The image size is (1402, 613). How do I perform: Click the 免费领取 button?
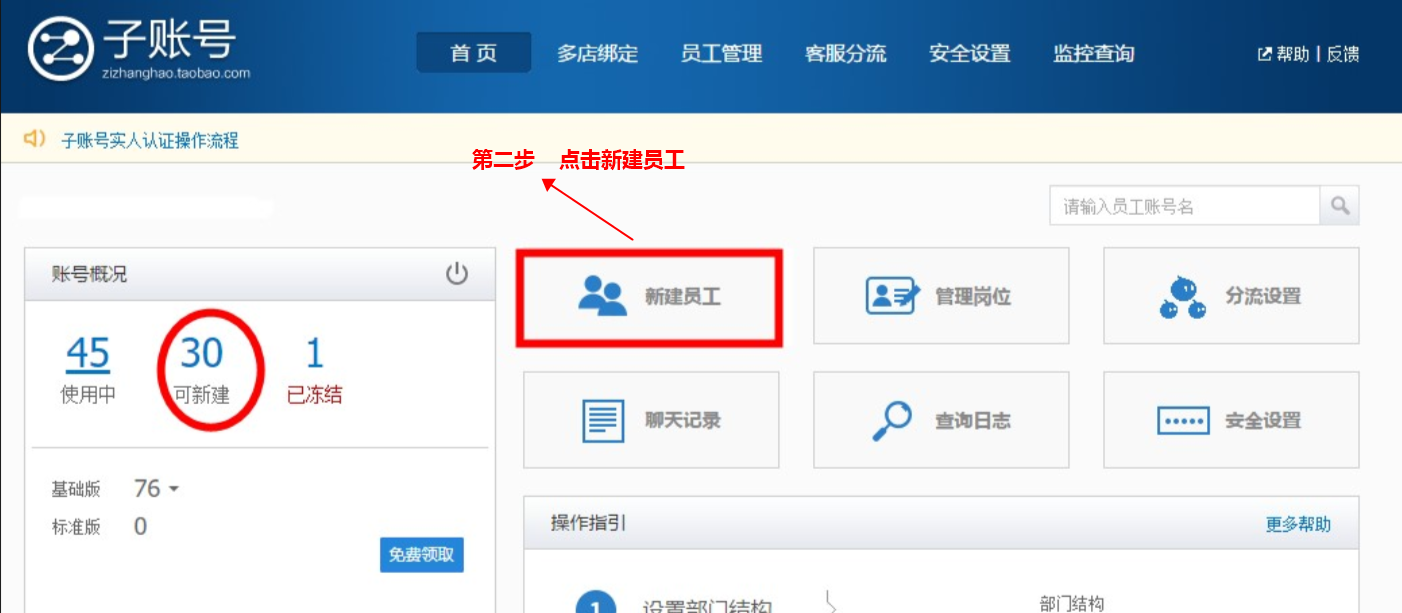click(421, 554)
